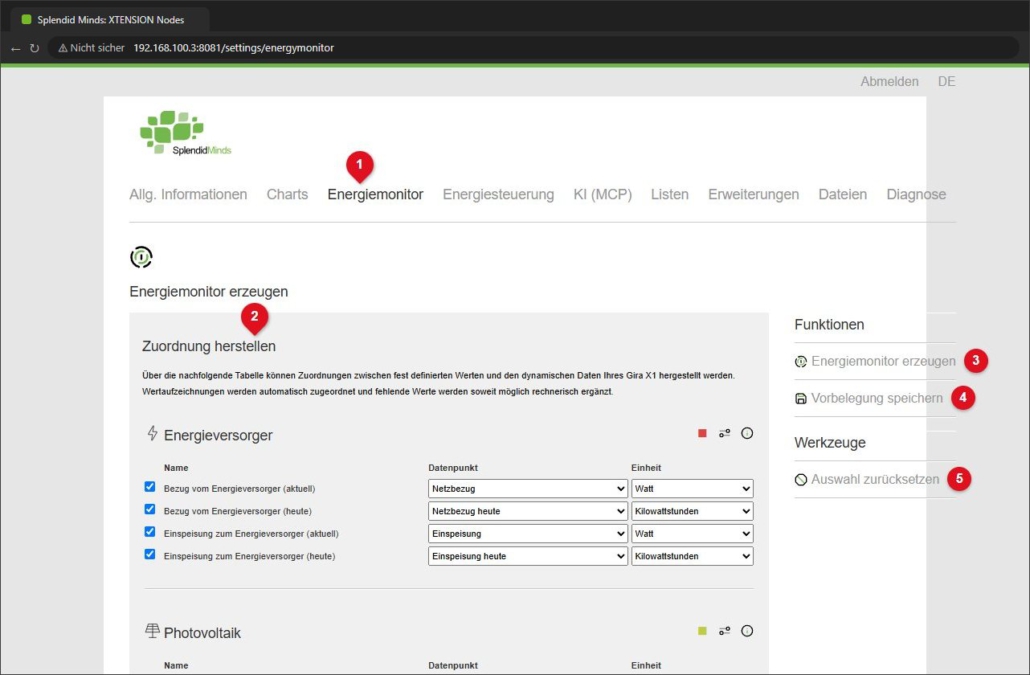Uncheck 'Bezug vom Energieversorger (heute)' checkbox
The height and width of the screenshot is (675, 1030).
[x=150, y=510]
